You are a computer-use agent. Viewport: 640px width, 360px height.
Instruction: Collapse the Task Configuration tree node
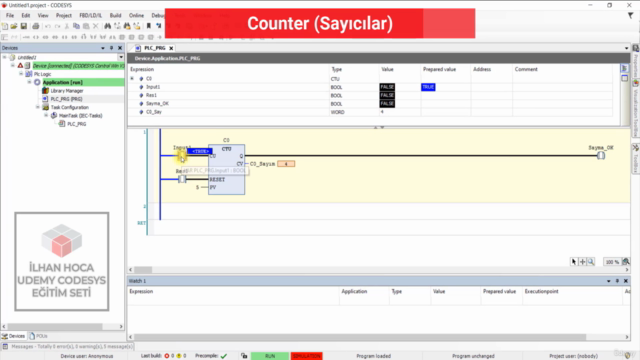tap(38, 107)
